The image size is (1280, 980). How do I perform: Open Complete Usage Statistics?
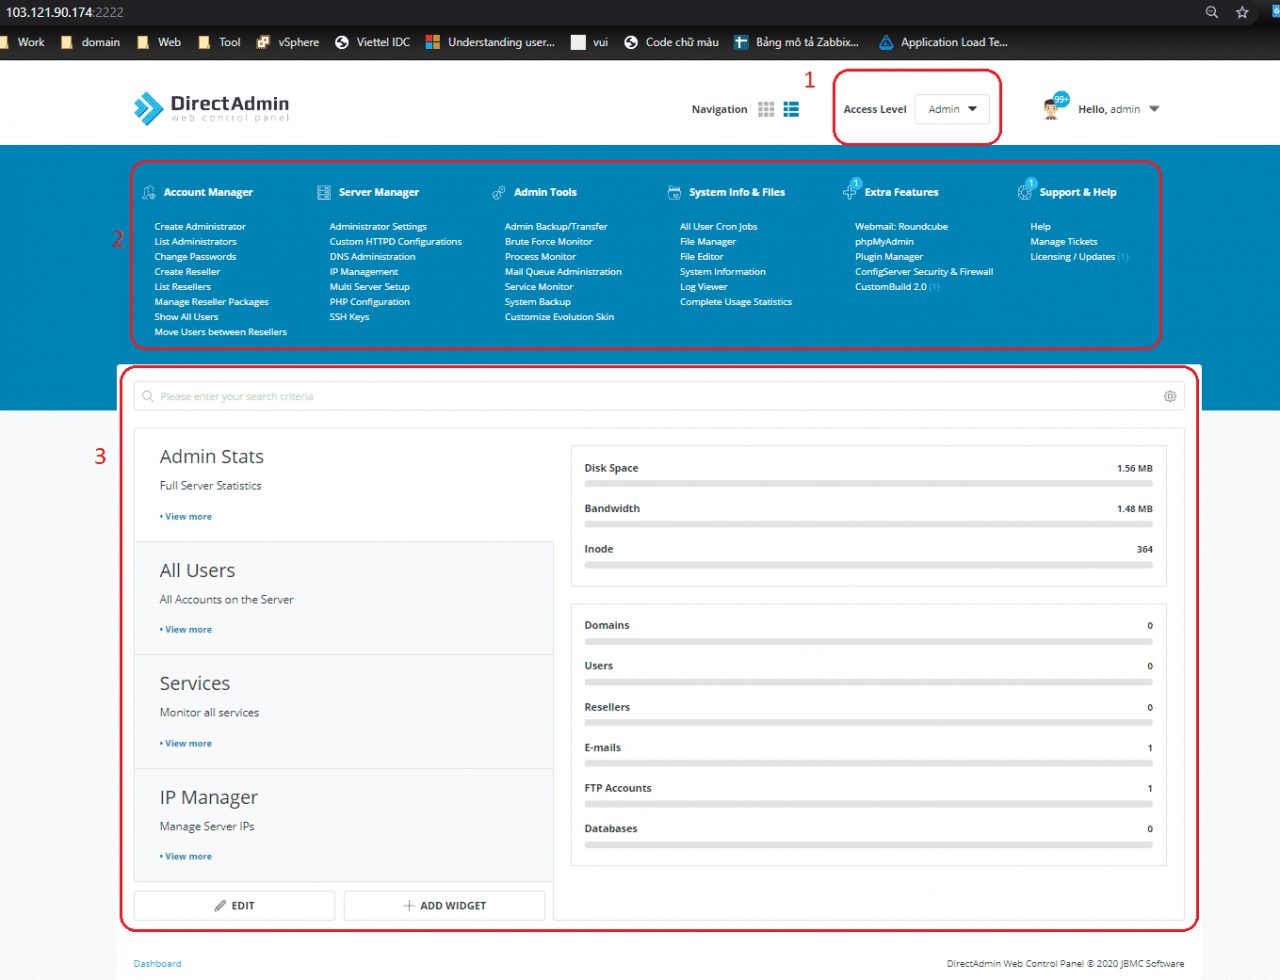point(736,302)
